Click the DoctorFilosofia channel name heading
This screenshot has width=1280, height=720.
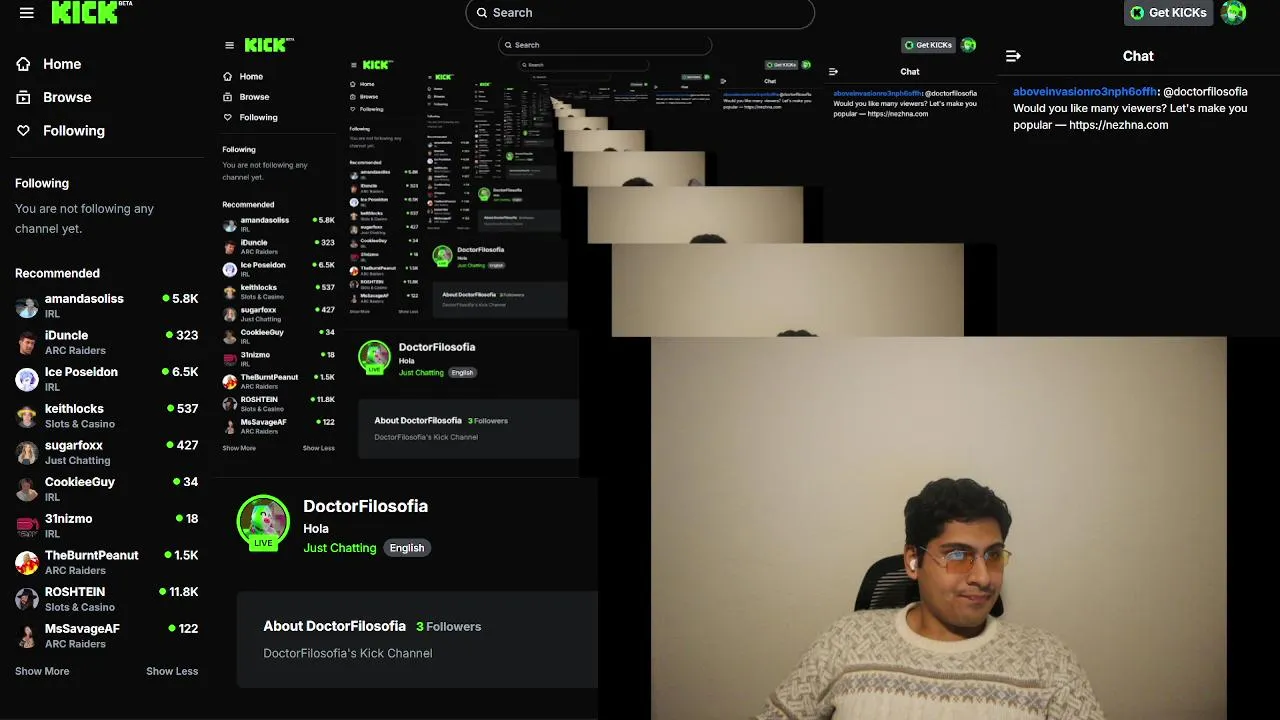pos(365,506)
